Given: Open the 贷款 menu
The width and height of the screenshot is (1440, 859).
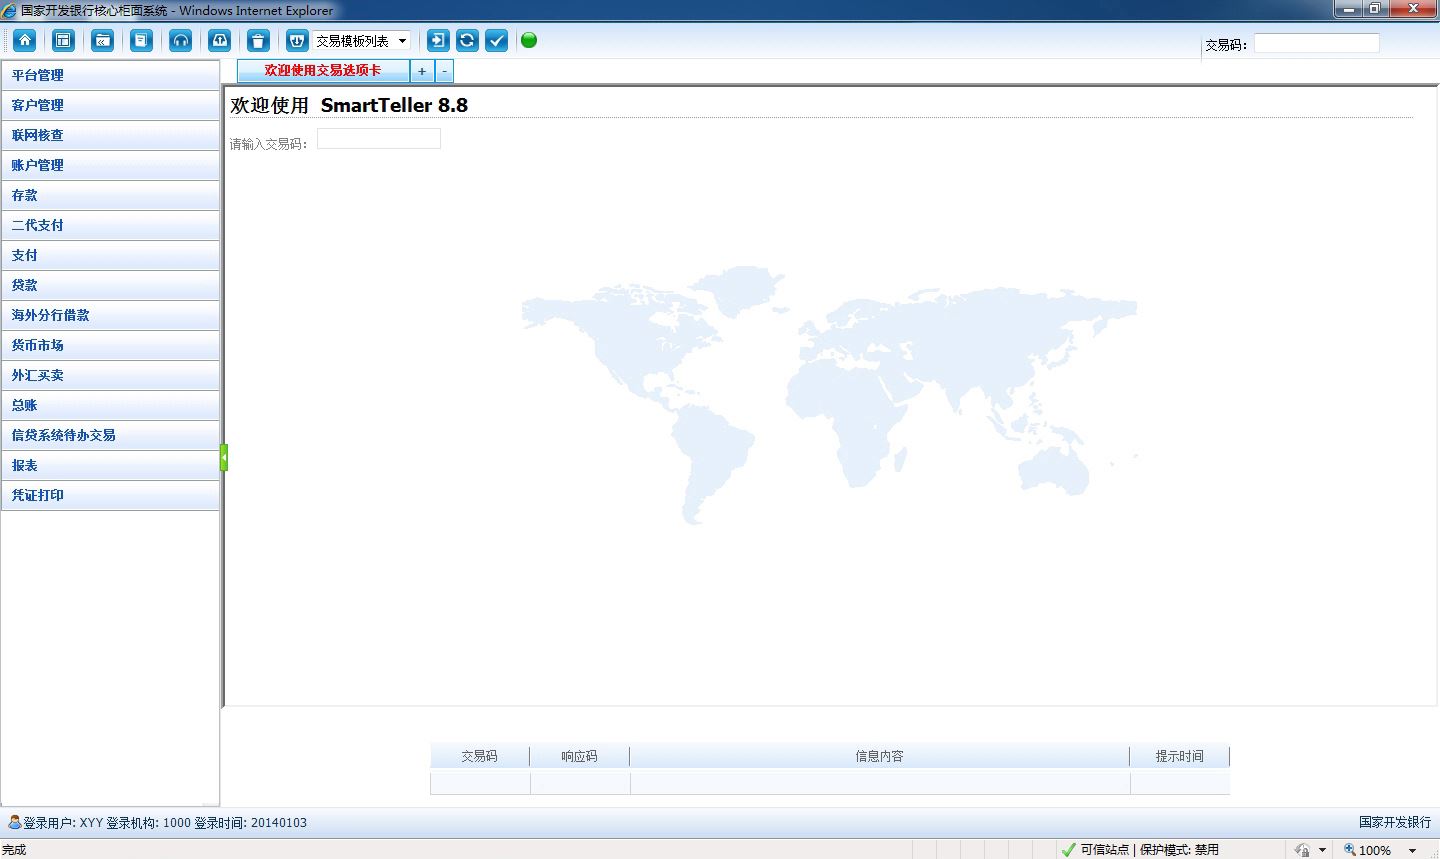Looking at the screenshot, I should point(110,285).
